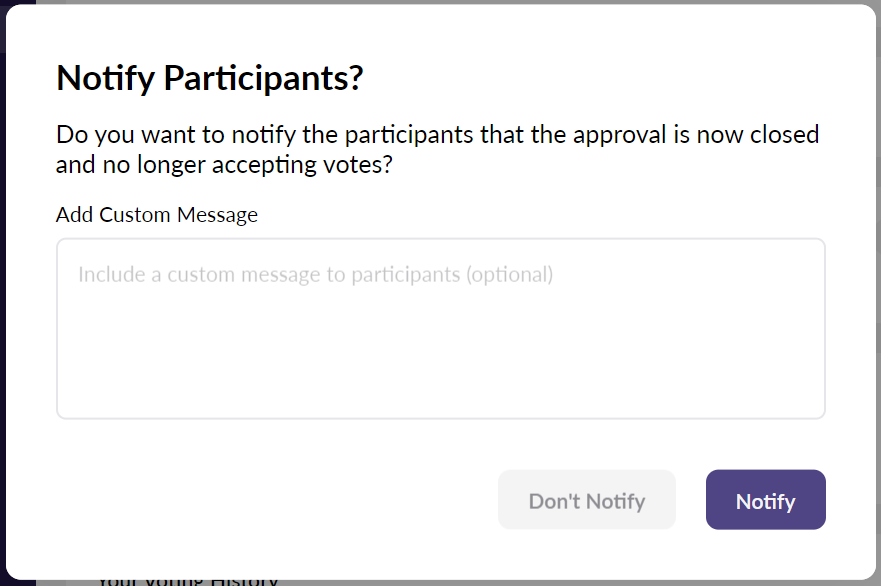Click the dimmed strip above the dialog
The image size is (881, 586).
click(x=440, y=2)
